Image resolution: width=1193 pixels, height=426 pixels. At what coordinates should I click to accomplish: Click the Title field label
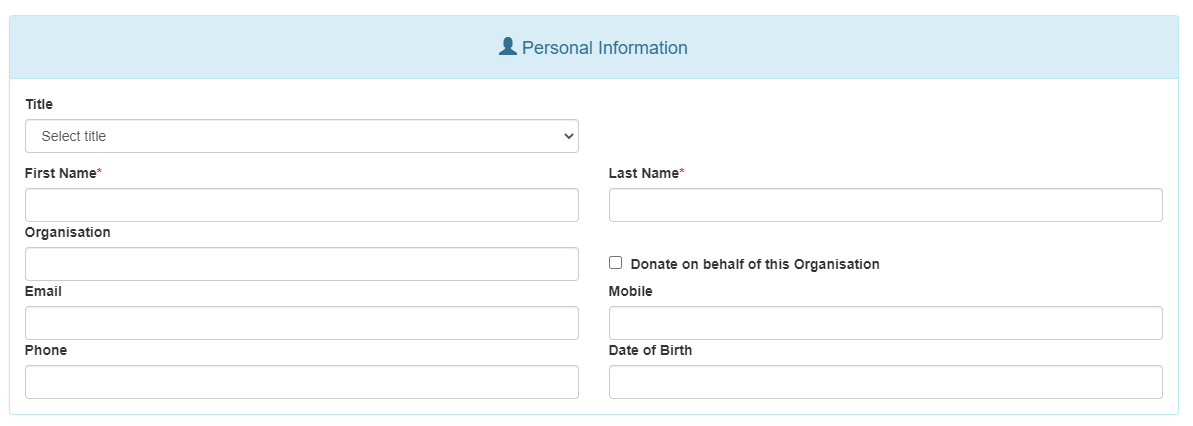pos(39,104)
